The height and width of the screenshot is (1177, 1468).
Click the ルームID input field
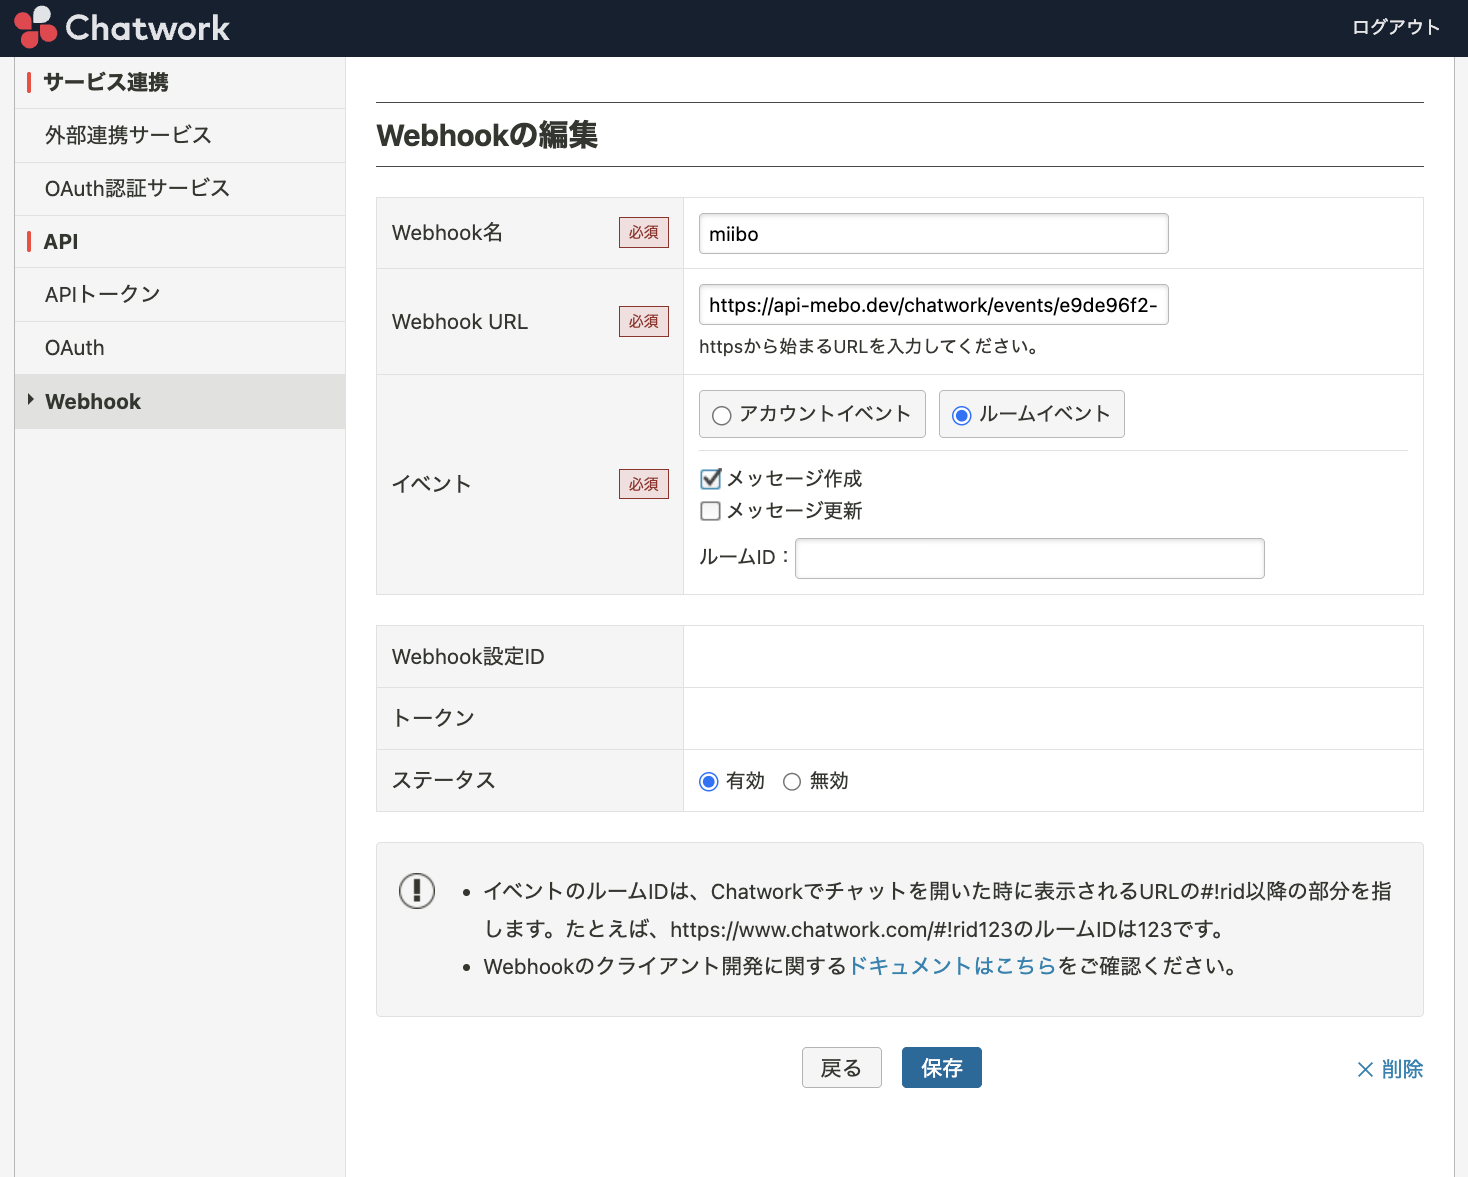pos(1029,558)
